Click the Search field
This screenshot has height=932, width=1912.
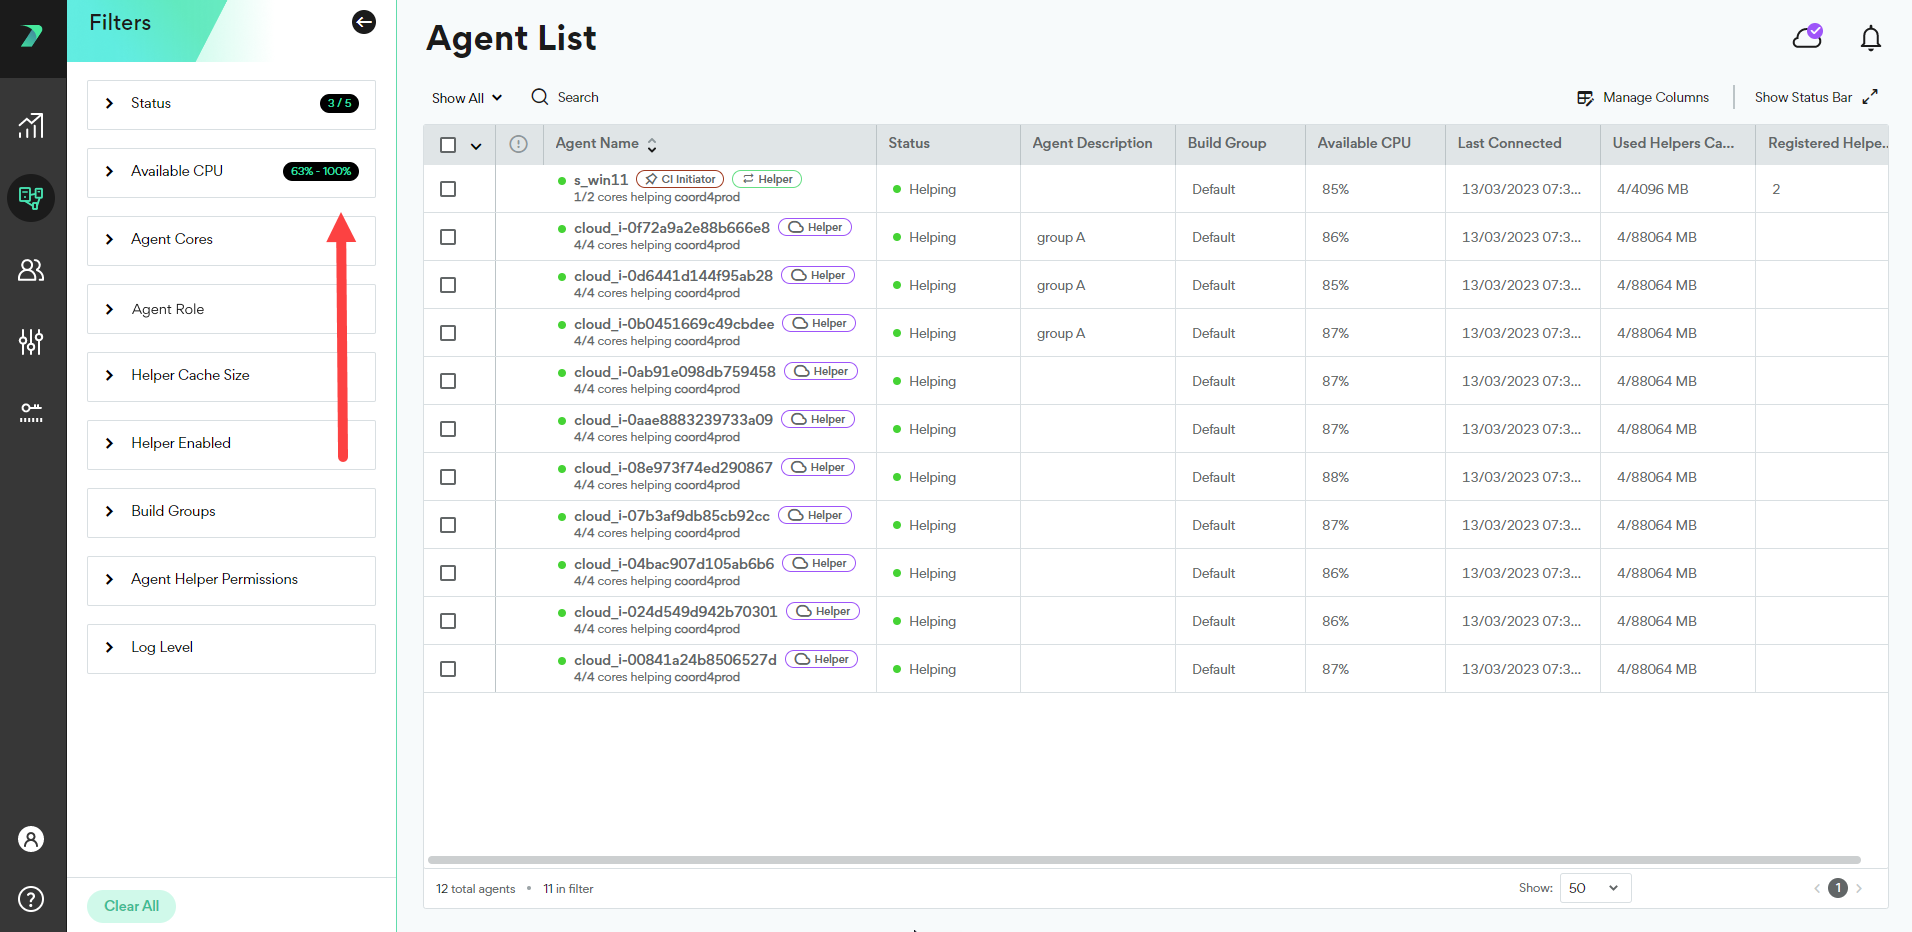coord(577,98)
